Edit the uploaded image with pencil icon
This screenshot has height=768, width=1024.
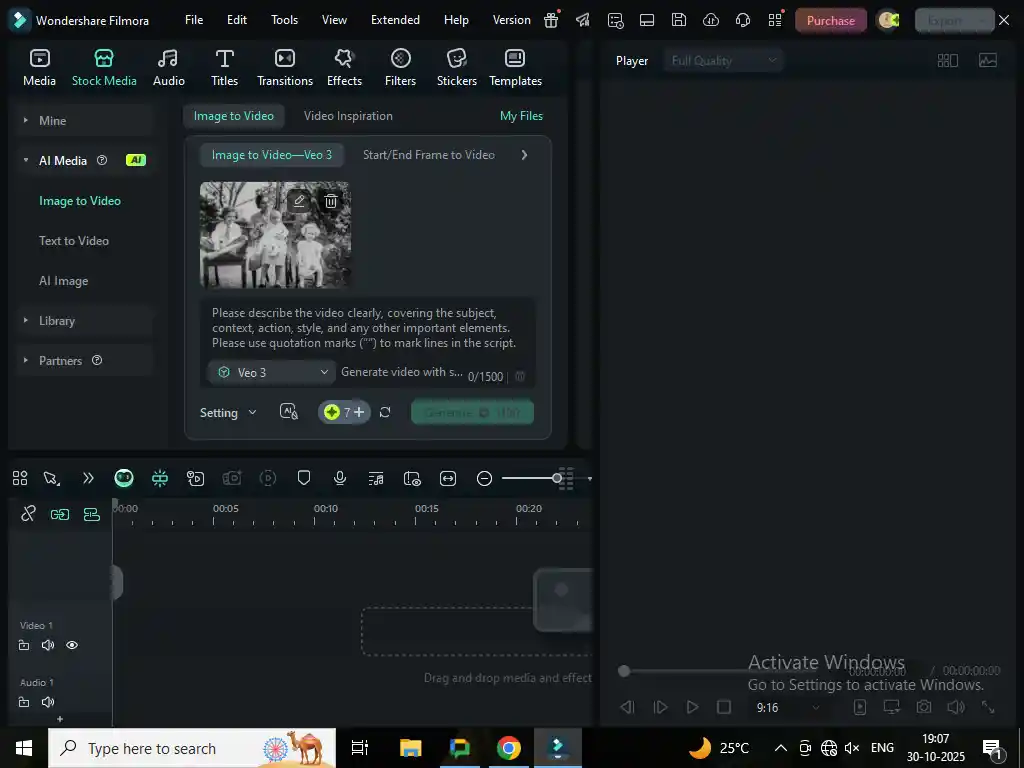tap(298, 201)
